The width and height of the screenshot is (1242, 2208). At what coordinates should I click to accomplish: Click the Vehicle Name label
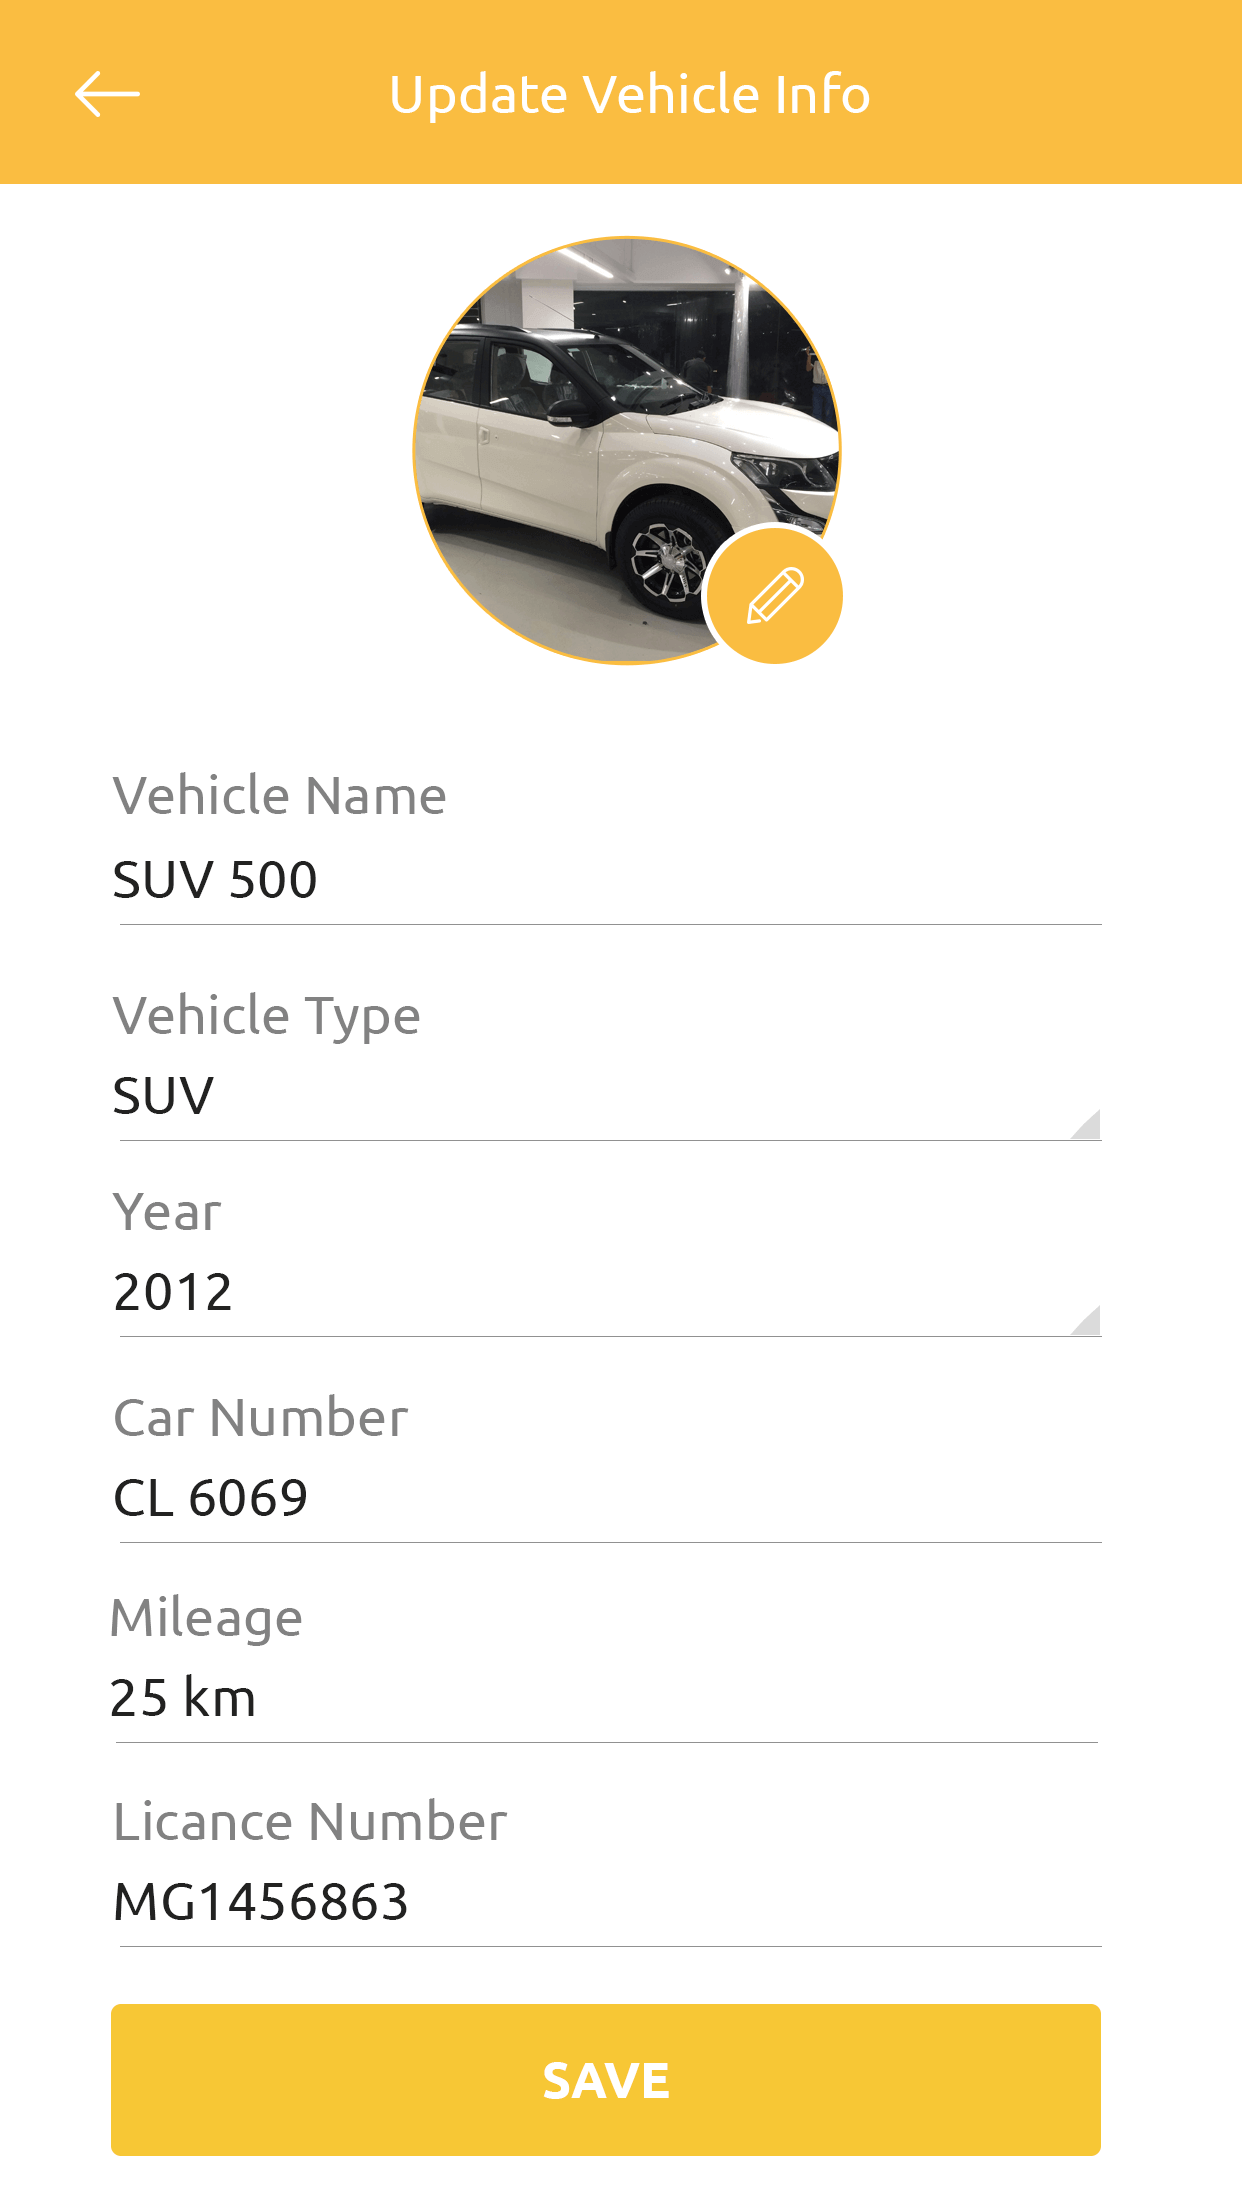point(280,796)
